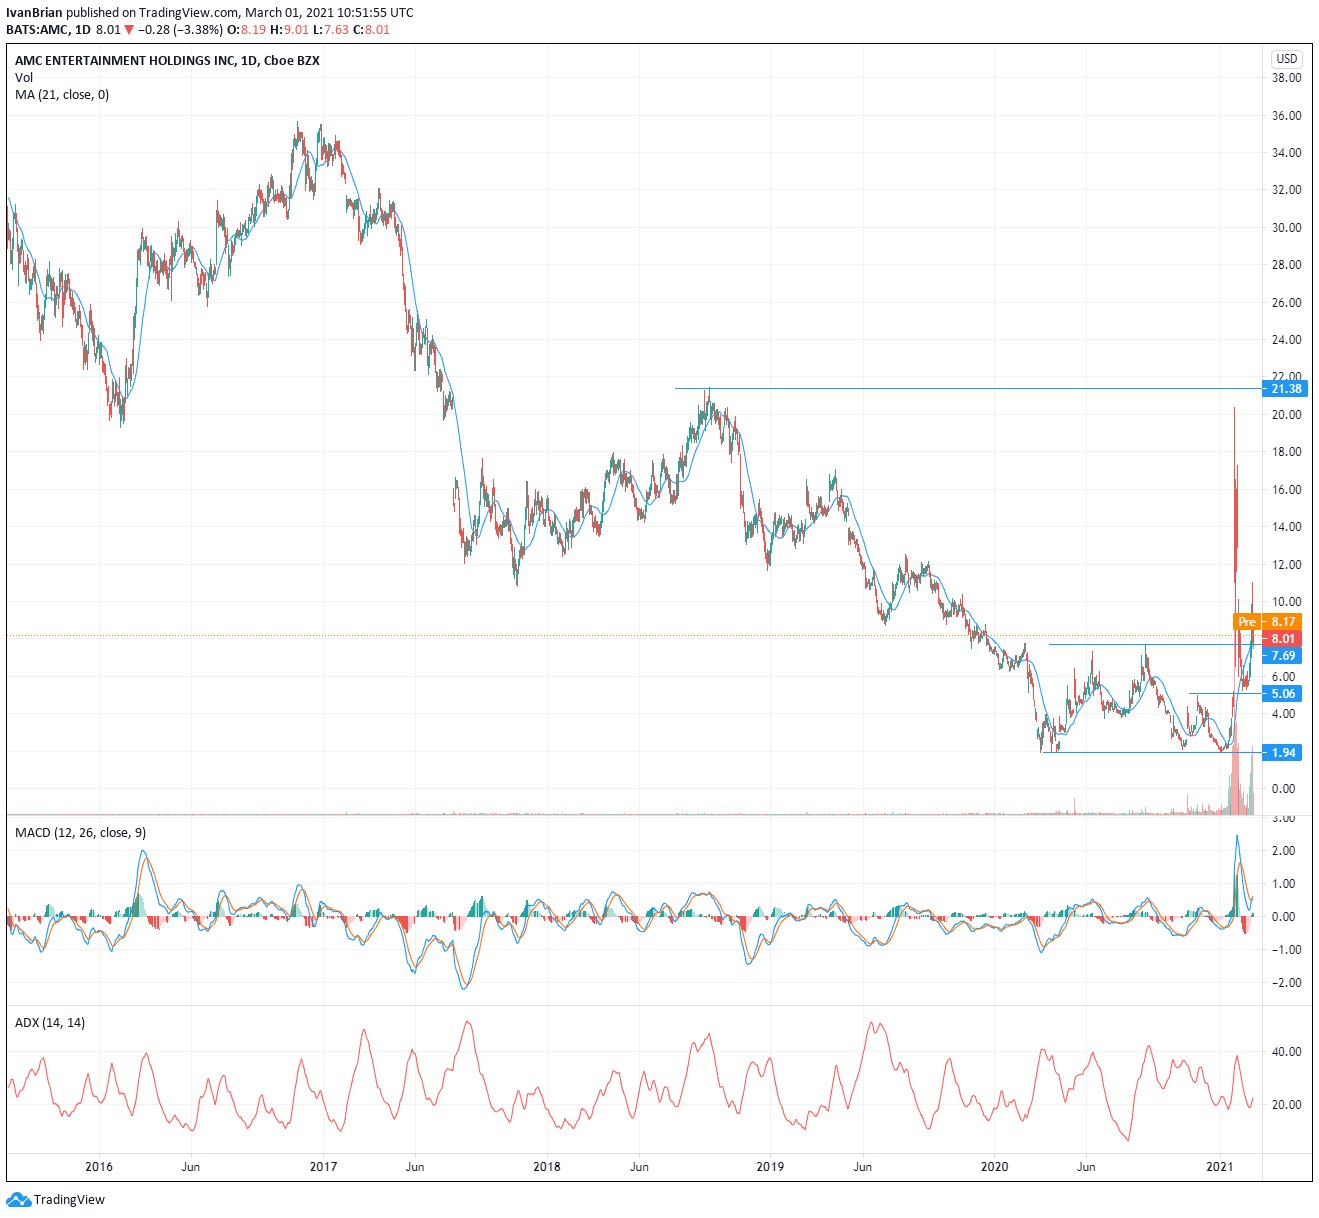Click the 12.00 price axis value

(x=1286, y=565)
